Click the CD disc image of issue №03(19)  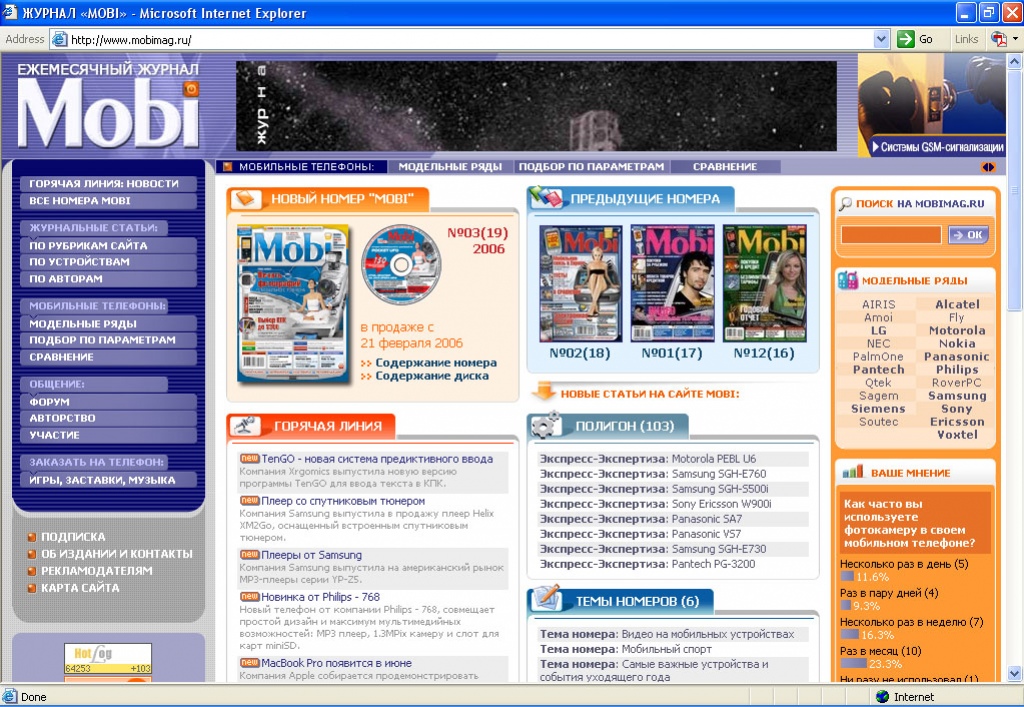click(400, 263)
